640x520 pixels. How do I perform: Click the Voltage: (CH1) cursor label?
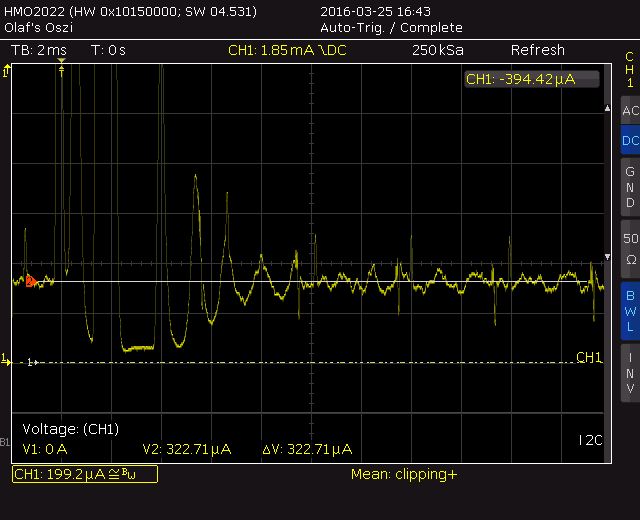pyautogui.click(x=71, y=429)
